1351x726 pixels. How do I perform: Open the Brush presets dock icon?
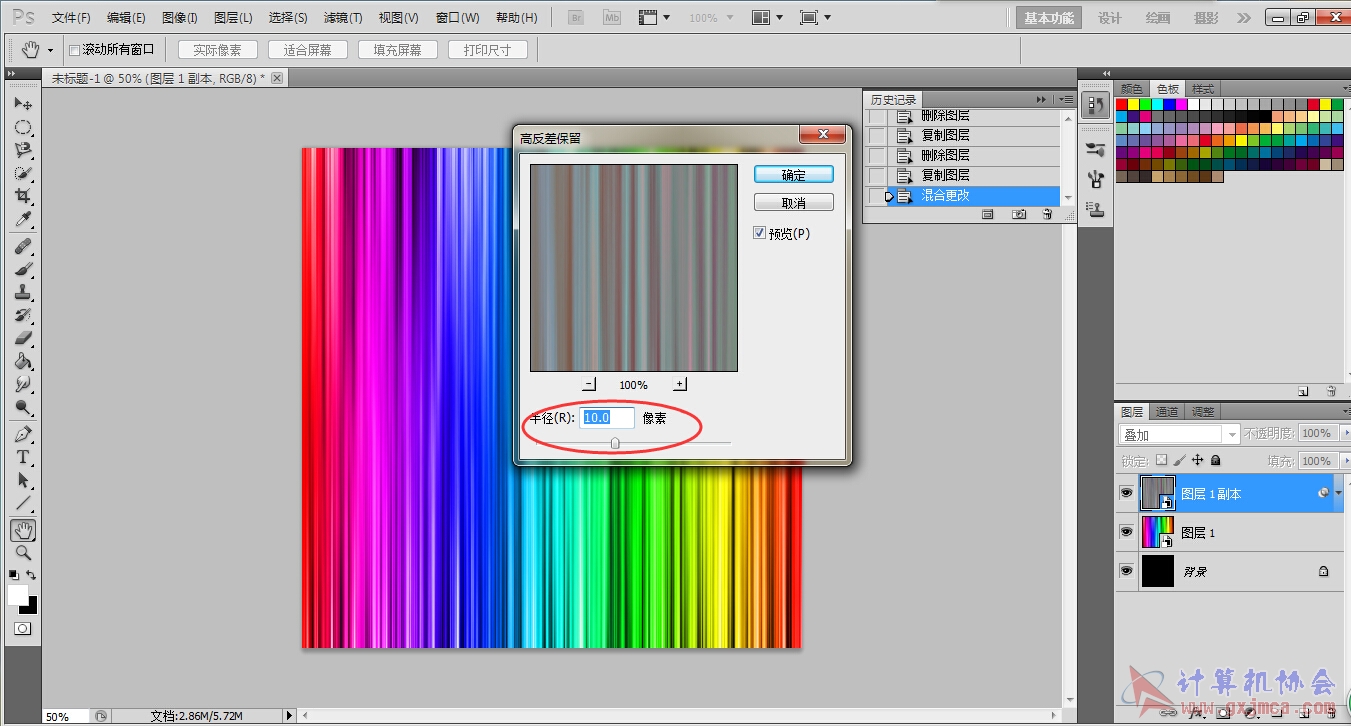click(1096, 150)
